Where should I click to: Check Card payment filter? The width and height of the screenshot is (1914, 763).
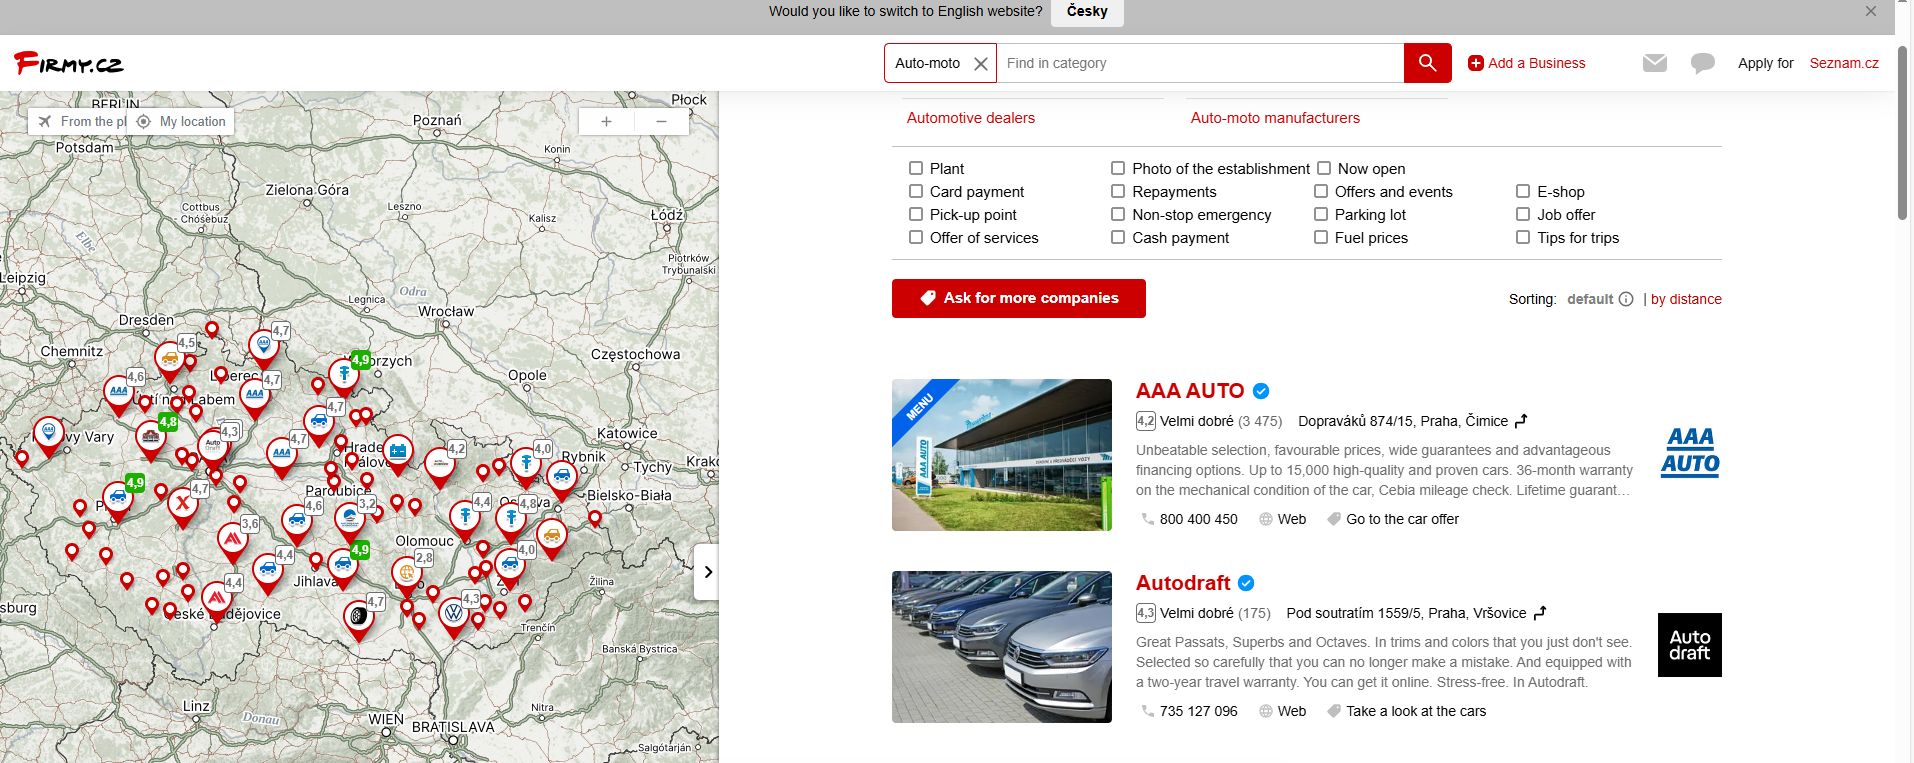[916, 191]
